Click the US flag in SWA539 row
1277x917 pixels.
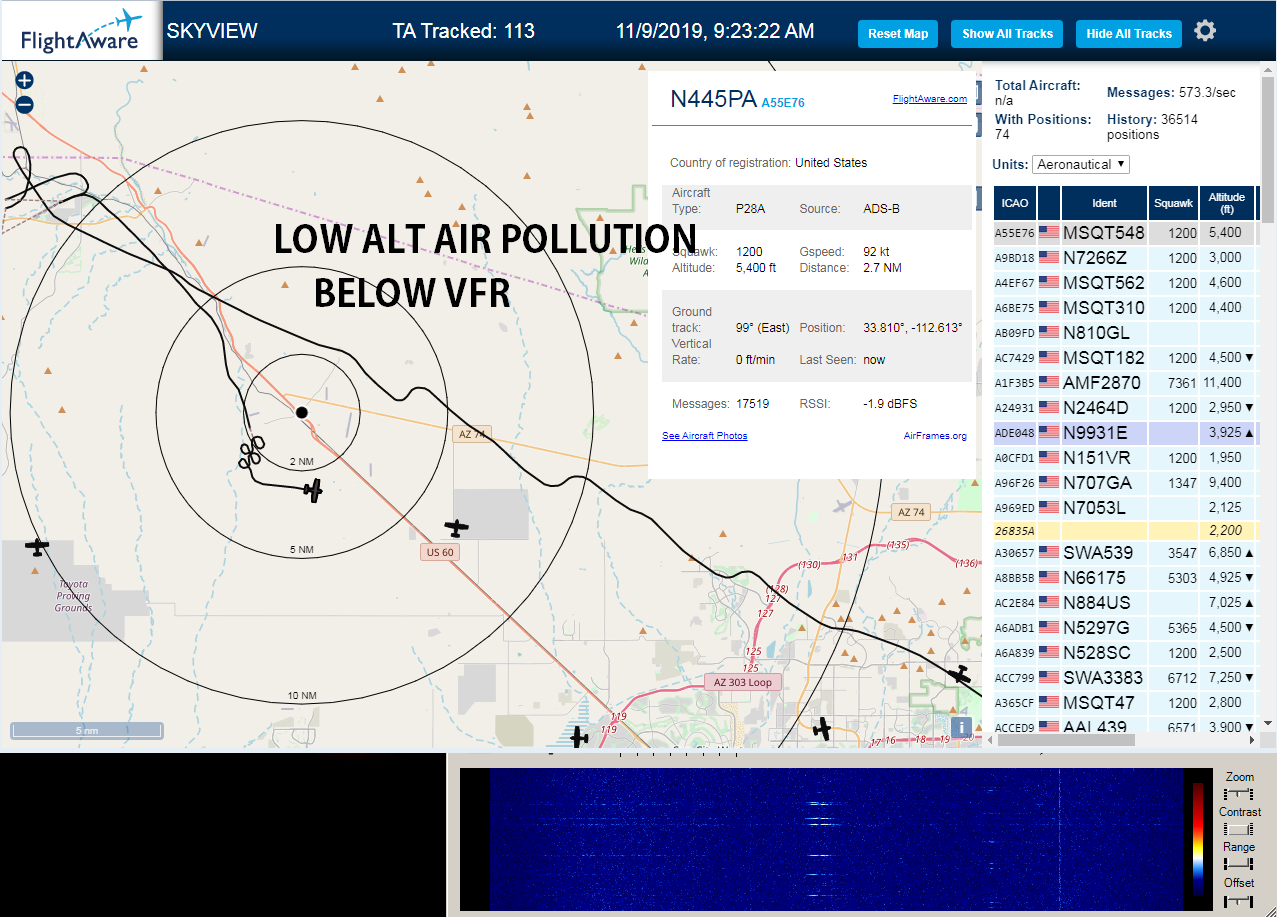pos(1049,553)
